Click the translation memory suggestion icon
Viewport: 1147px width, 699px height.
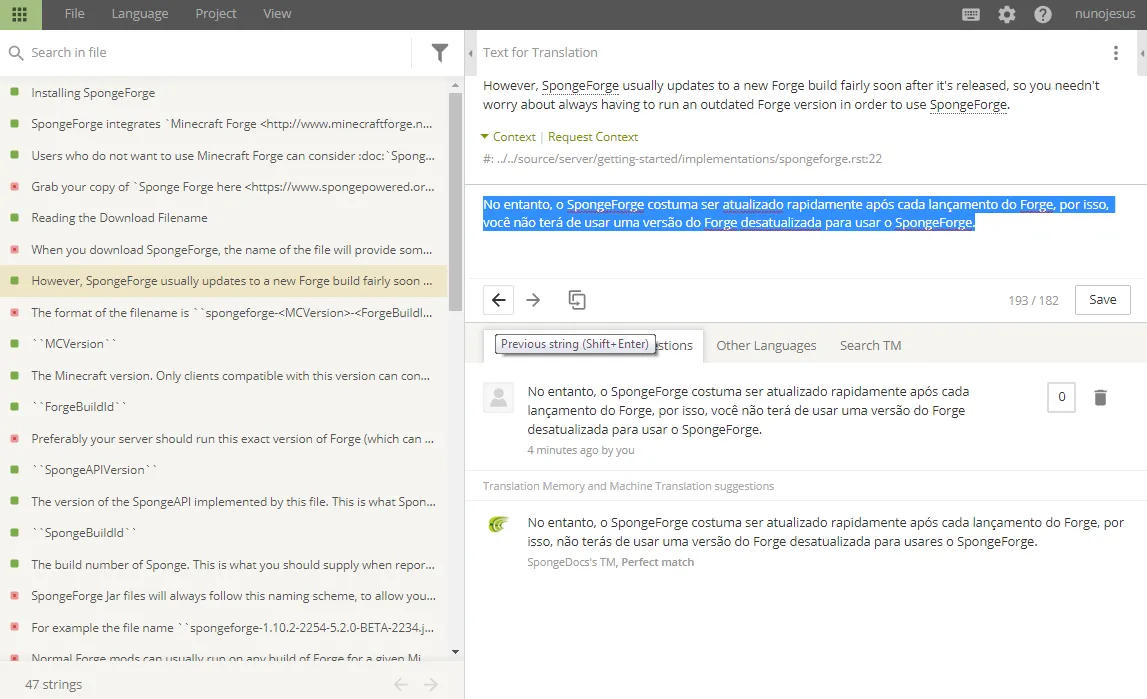(x=498, y=524)
